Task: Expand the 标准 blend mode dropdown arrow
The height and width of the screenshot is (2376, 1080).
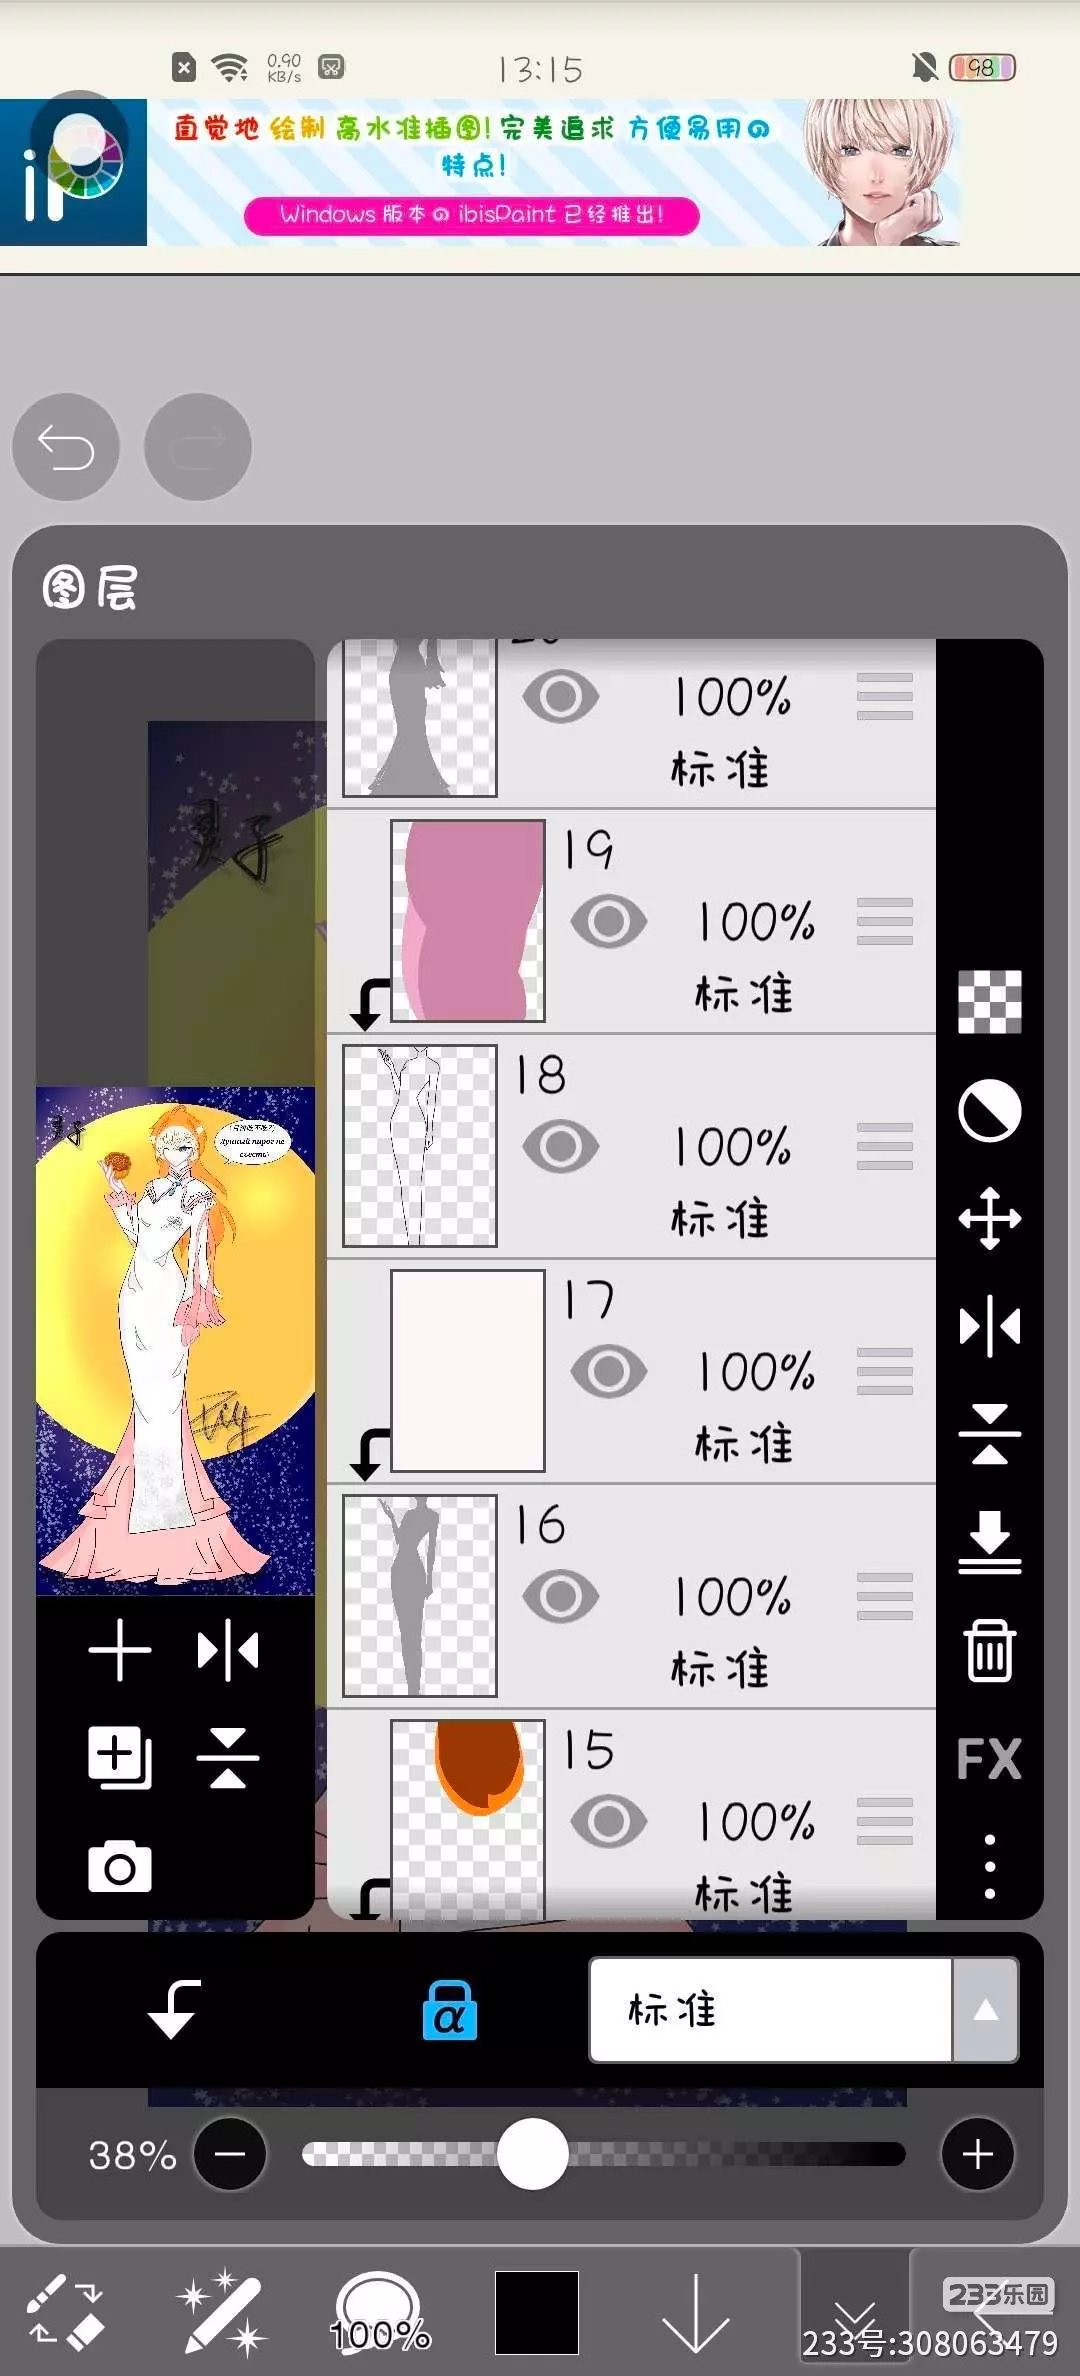Action: point(985,2010)
